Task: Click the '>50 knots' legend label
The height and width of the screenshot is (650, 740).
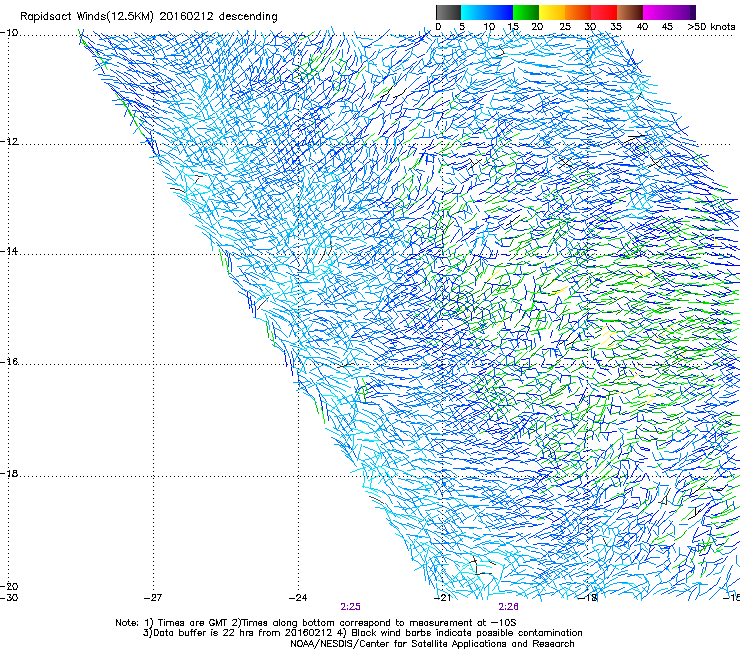Action: pyautogui.click(x=711, y=27)
